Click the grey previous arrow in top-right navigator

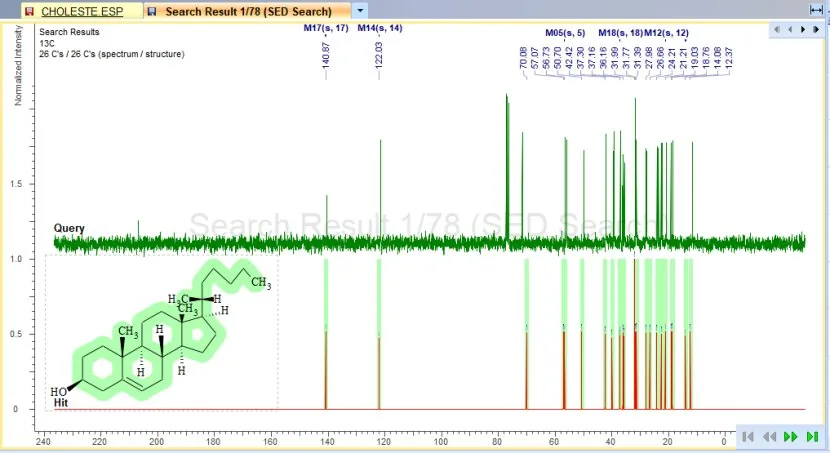(x=790, y=30)
